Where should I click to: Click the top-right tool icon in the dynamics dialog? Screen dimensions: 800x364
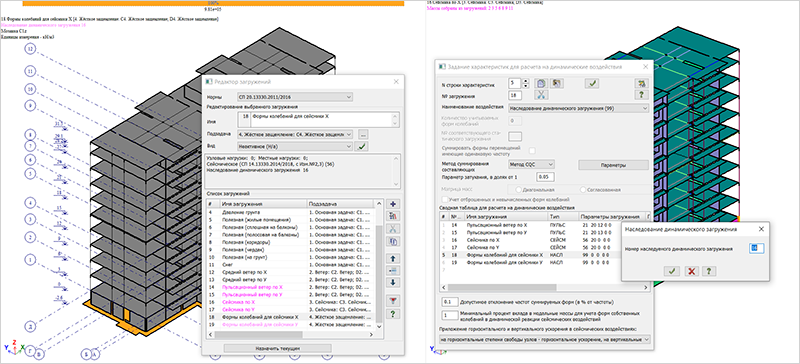tap(641, 83)
